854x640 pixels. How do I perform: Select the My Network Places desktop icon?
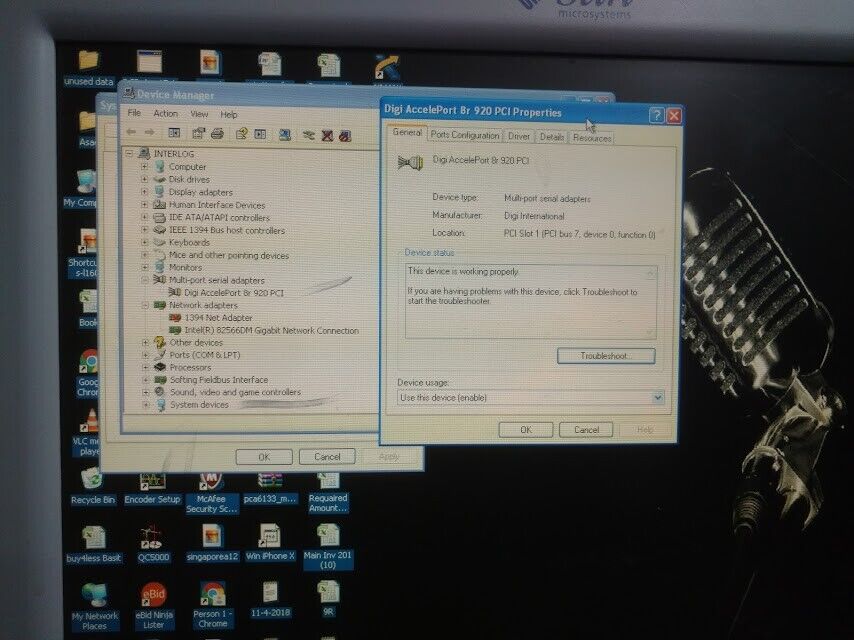95,606
